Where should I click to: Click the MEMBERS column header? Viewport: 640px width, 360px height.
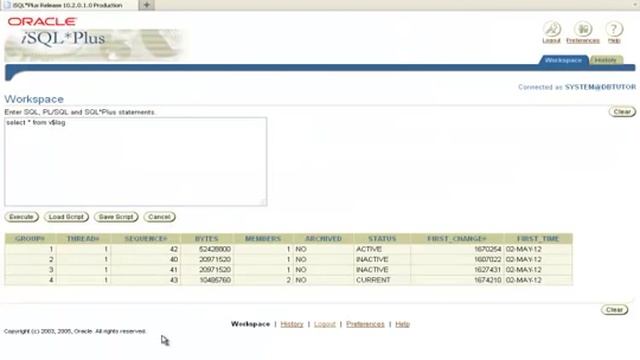pos(263,238)
